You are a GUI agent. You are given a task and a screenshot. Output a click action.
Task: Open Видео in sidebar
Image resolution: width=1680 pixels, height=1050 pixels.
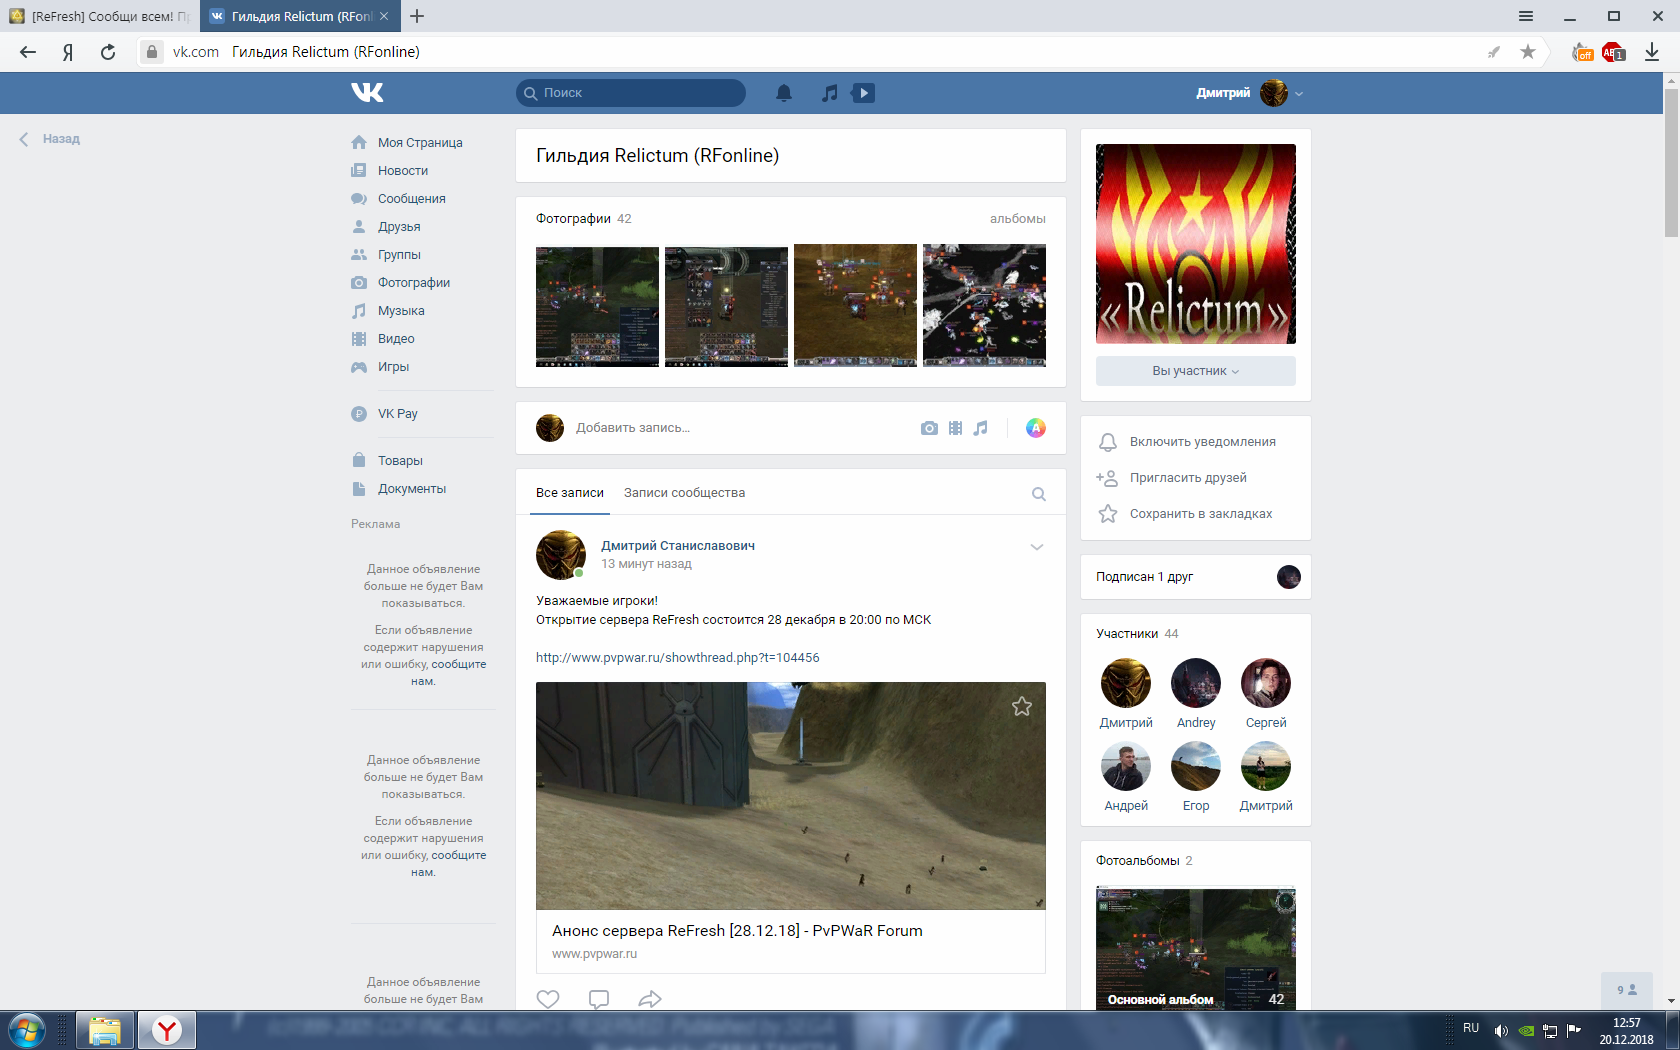pyautogui.click(x=396, y=339)
